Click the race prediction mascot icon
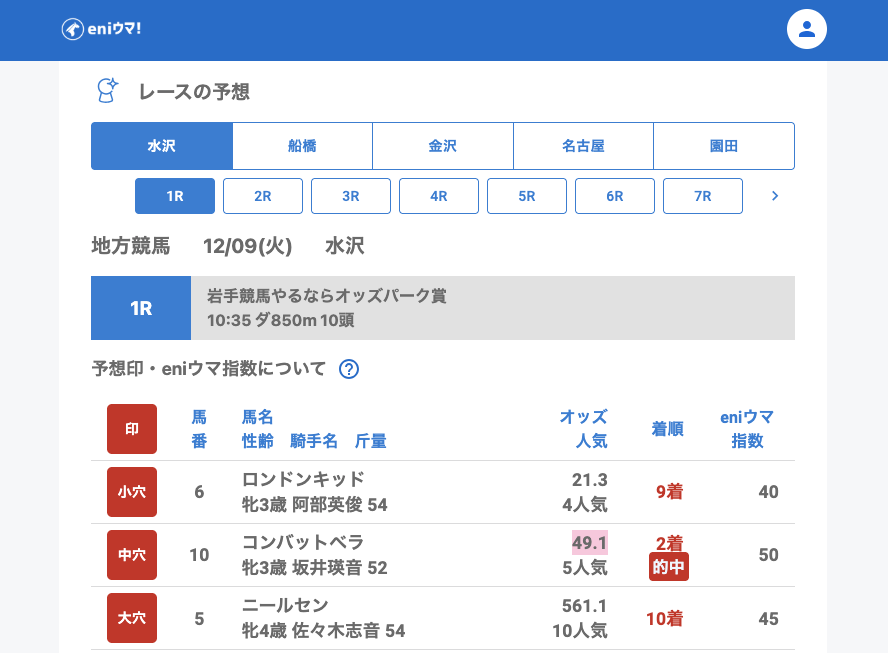Viewport: 888px width, 653px height. tap(106, 91)
